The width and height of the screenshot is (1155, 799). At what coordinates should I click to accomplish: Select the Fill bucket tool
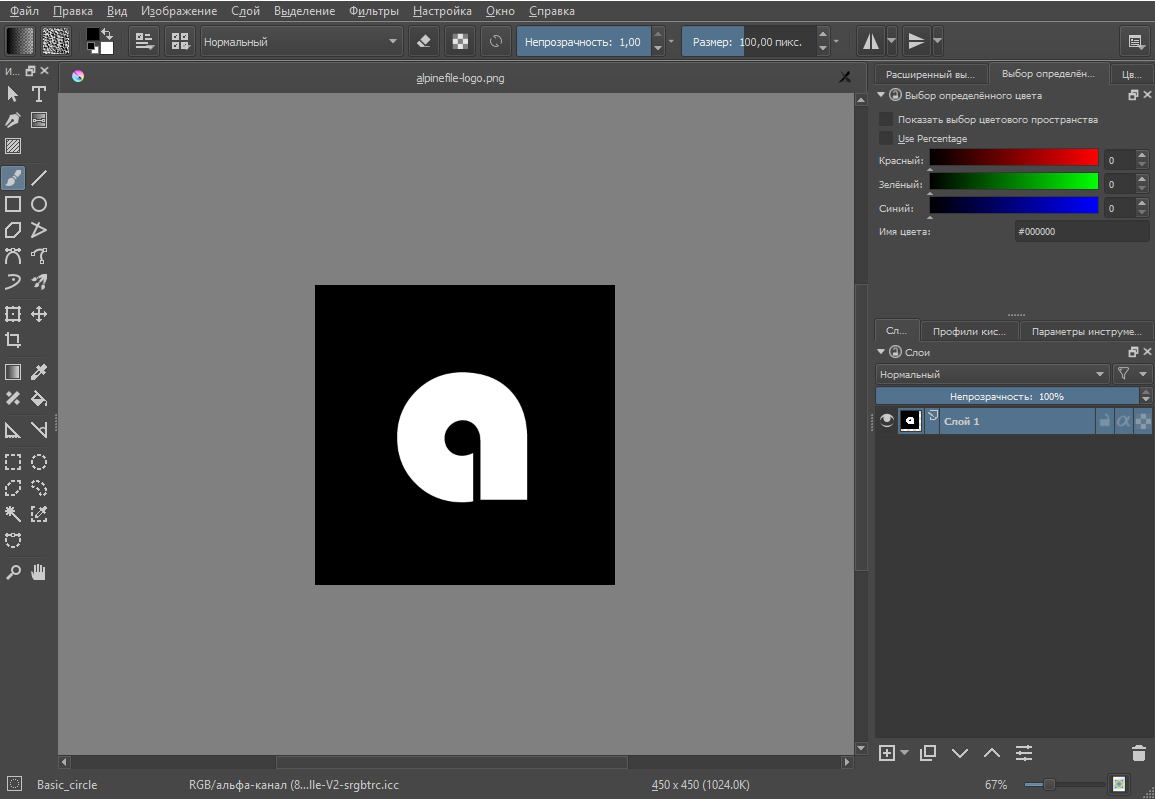click(x=39, y=398)
